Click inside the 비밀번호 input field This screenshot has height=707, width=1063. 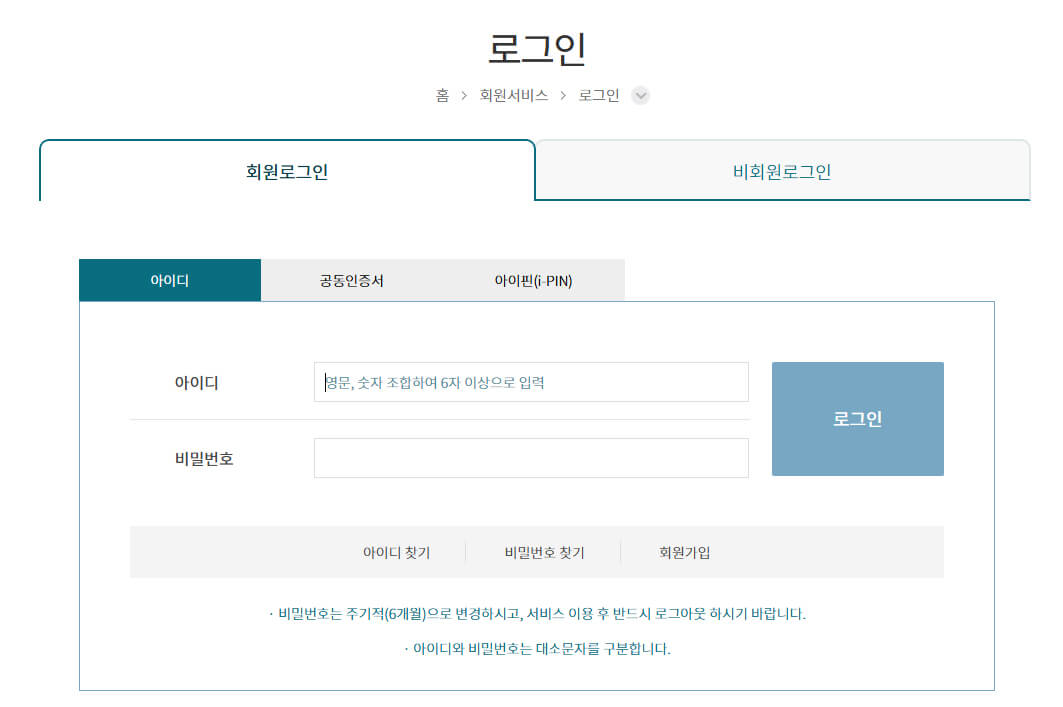coord(530,457)
